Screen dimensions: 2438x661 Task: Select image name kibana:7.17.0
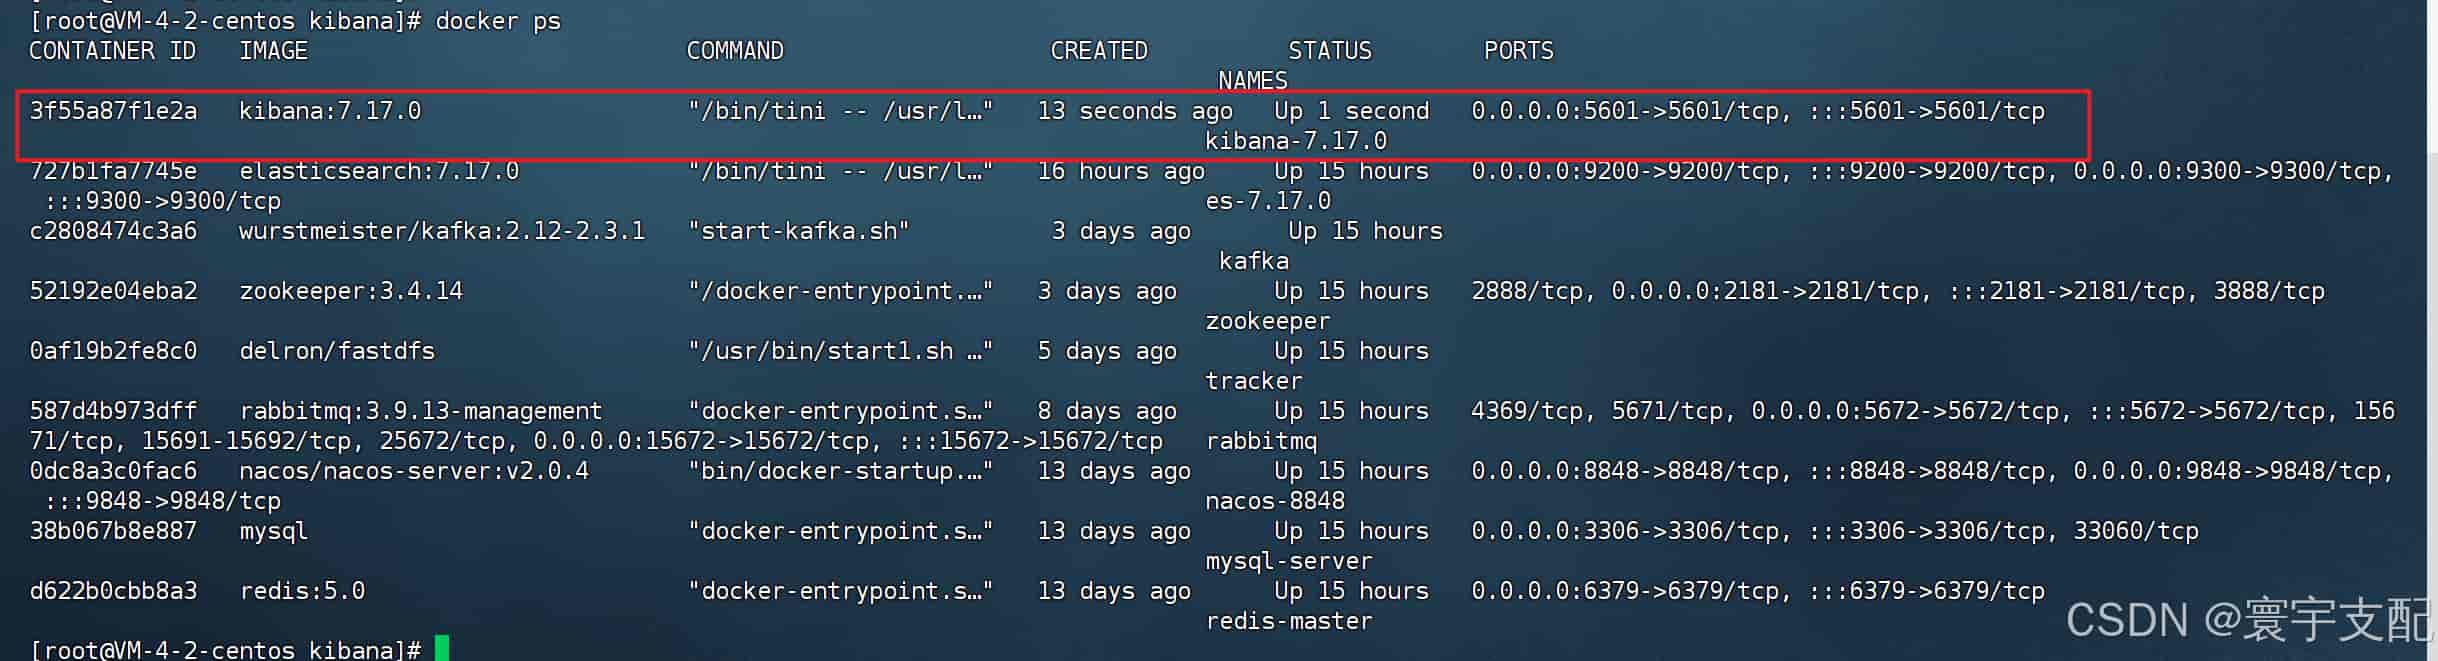point(330,111)
